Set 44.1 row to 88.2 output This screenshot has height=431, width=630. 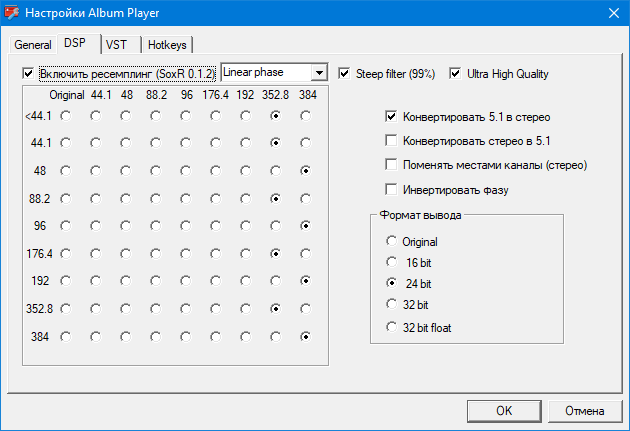pyautogui.click(x=155, y=143)
